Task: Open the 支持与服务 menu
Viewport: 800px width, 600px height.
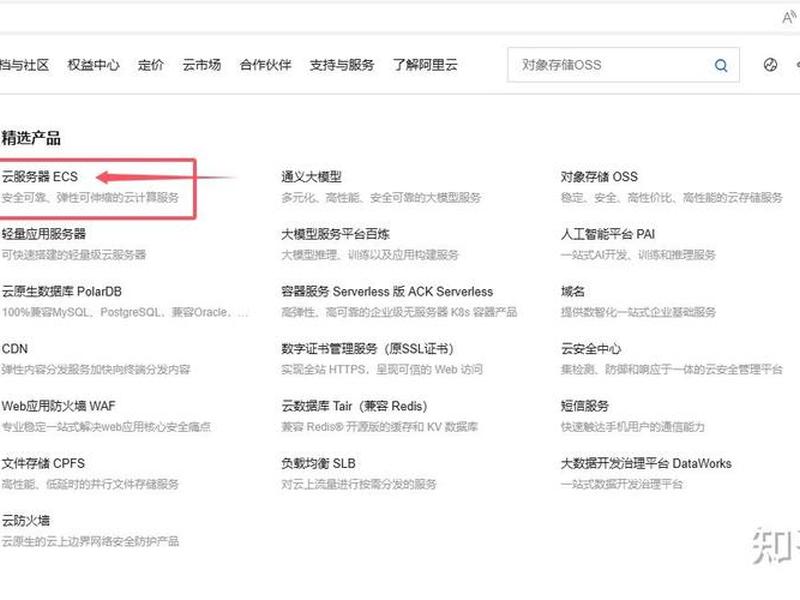Action: (342, 65)
